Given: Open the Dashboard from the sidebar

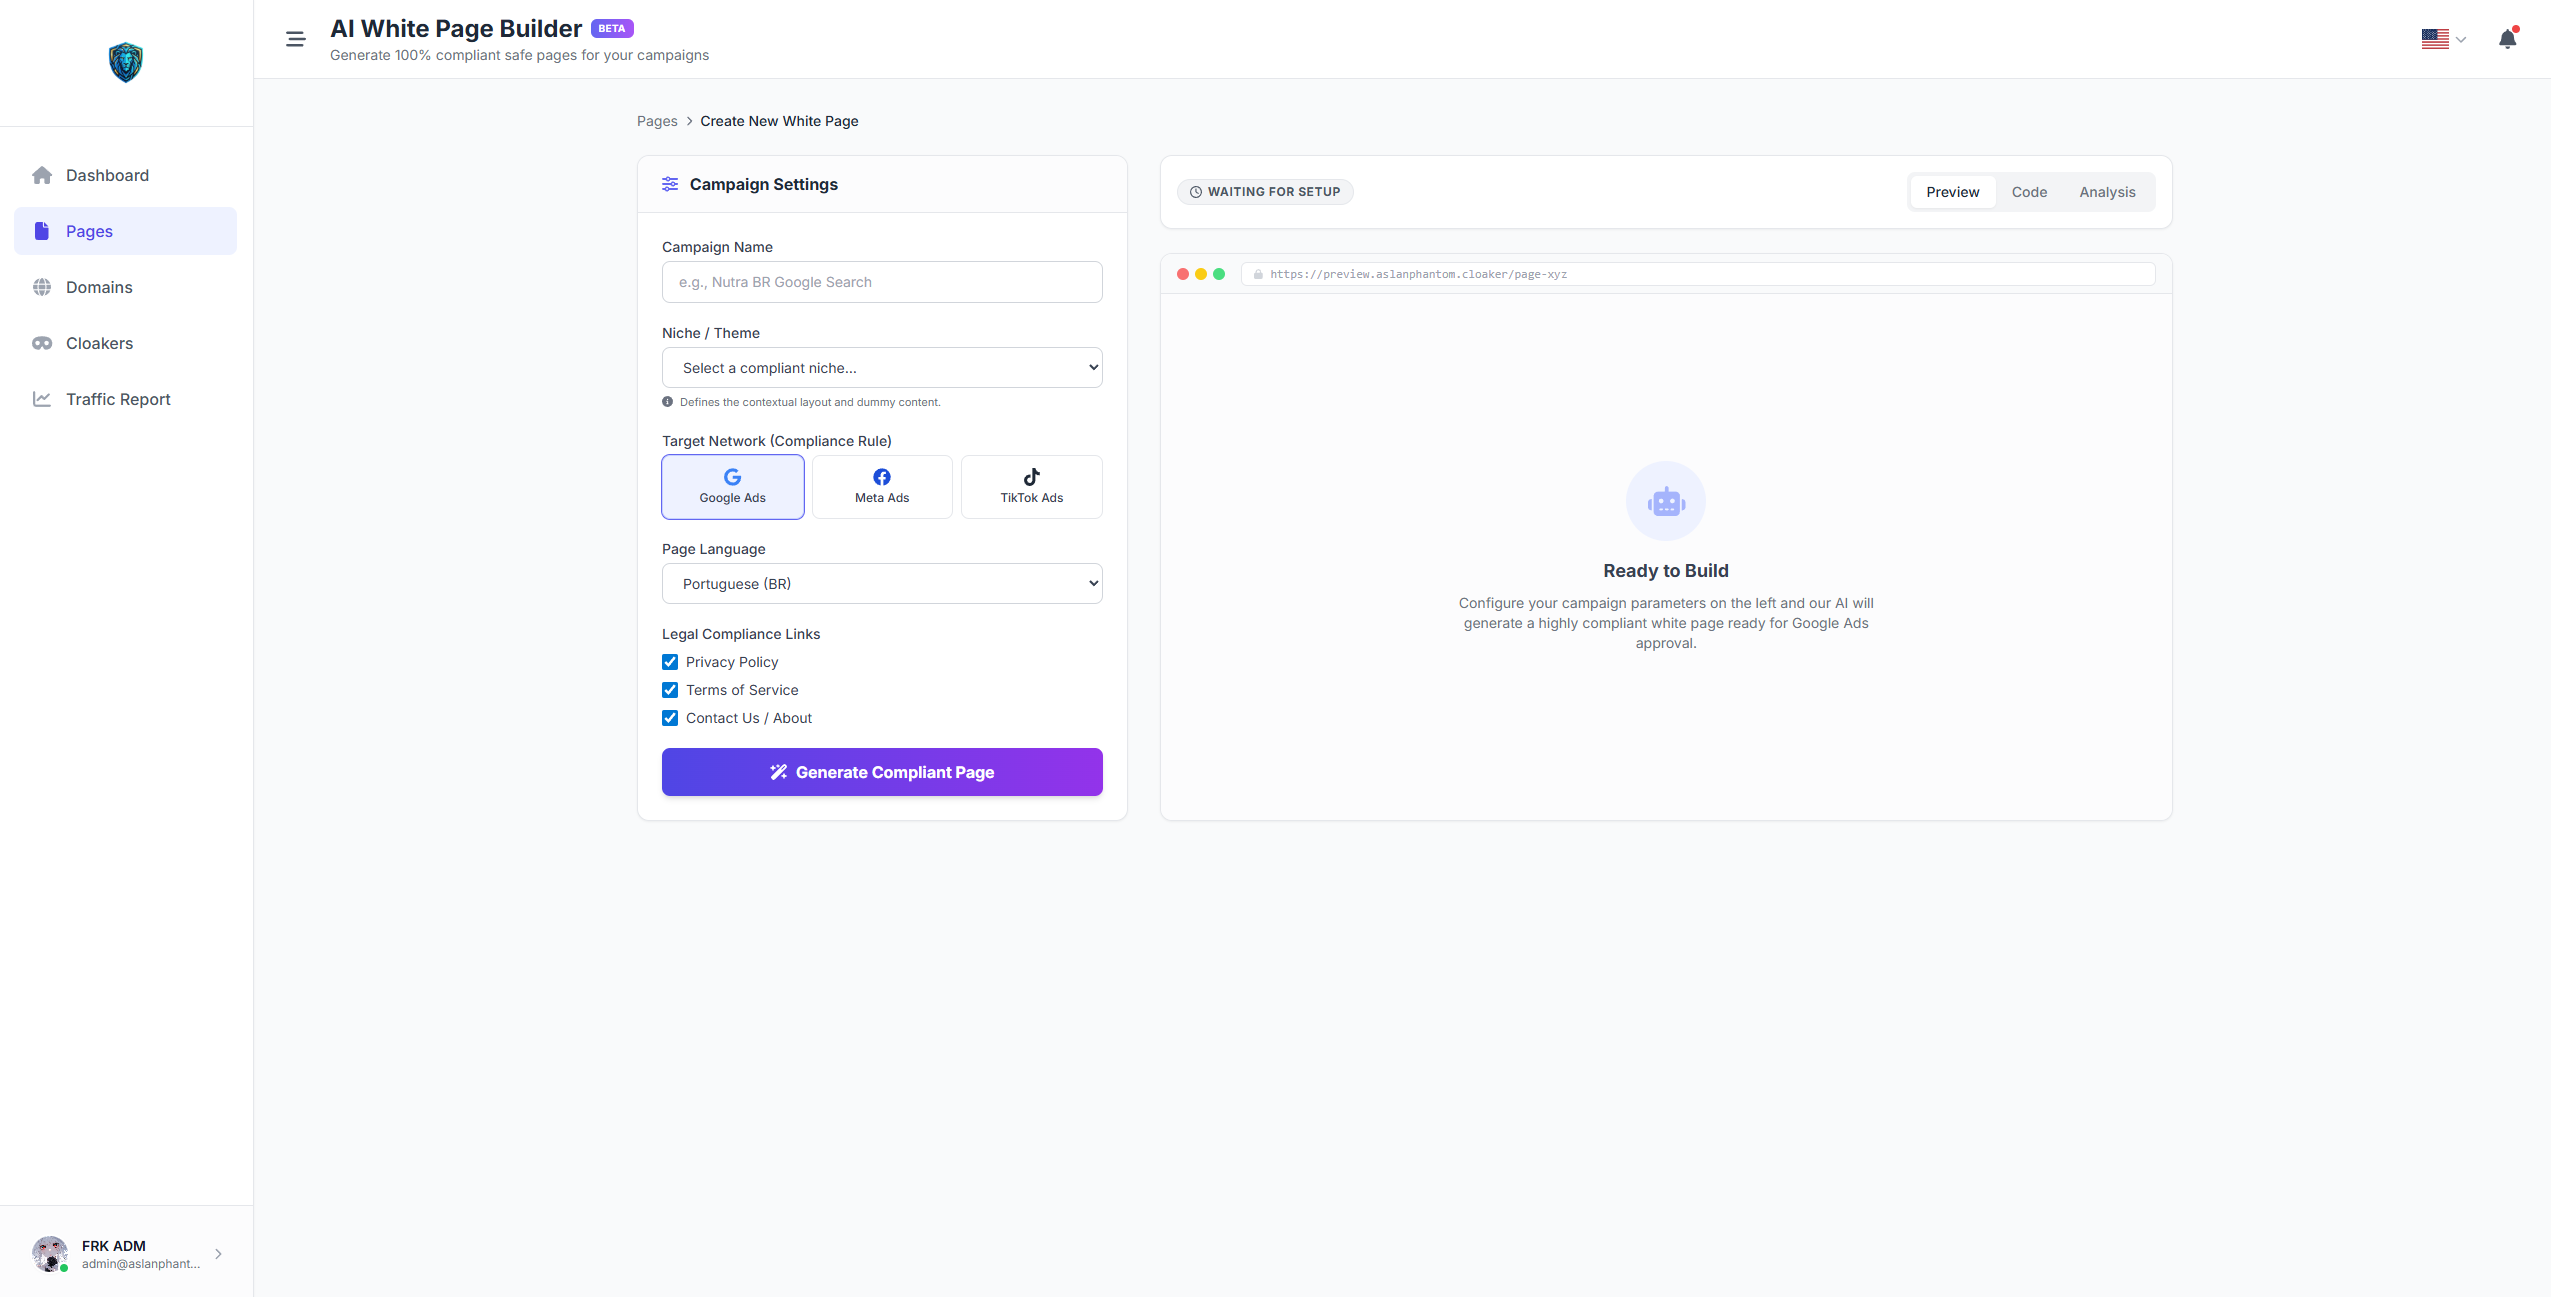Looking at the screenshot, I should [x=107, y=175].
